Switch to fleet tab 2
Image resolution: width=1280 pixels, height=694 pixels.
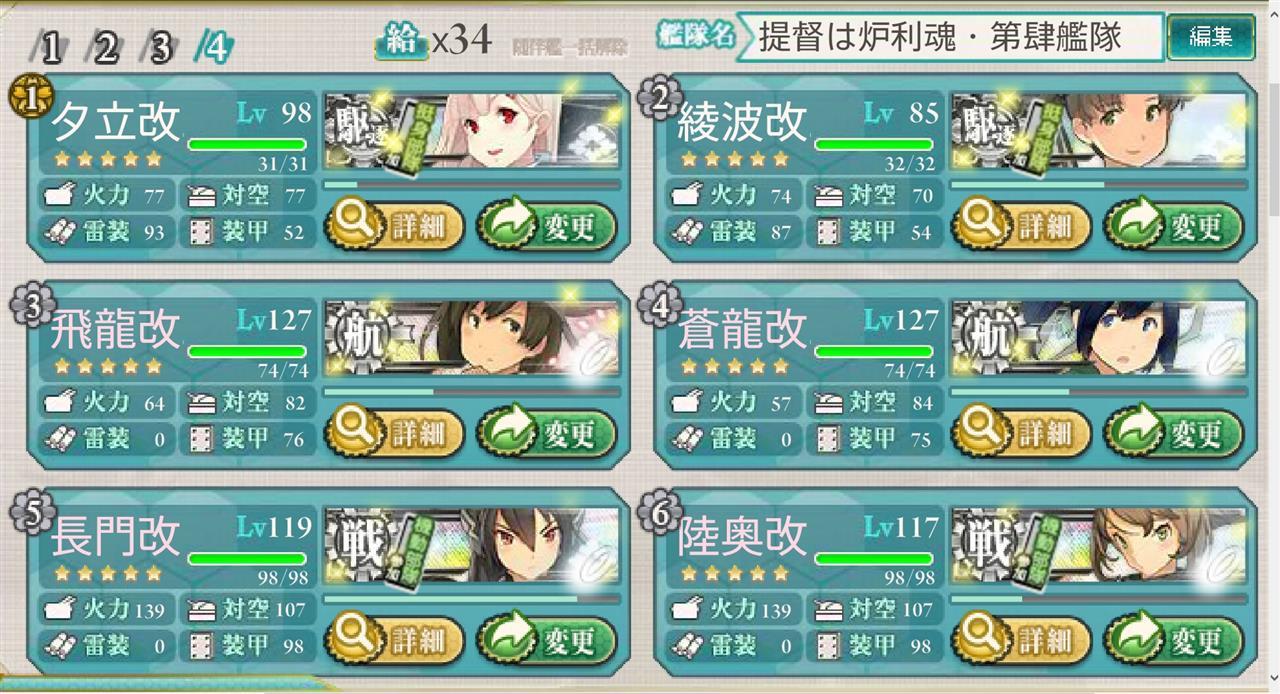point(104,47)
